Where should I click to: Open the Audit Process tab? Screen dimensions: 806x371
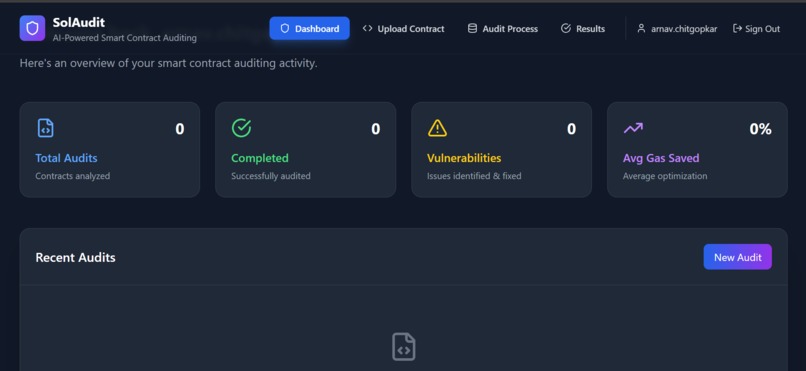503,29
